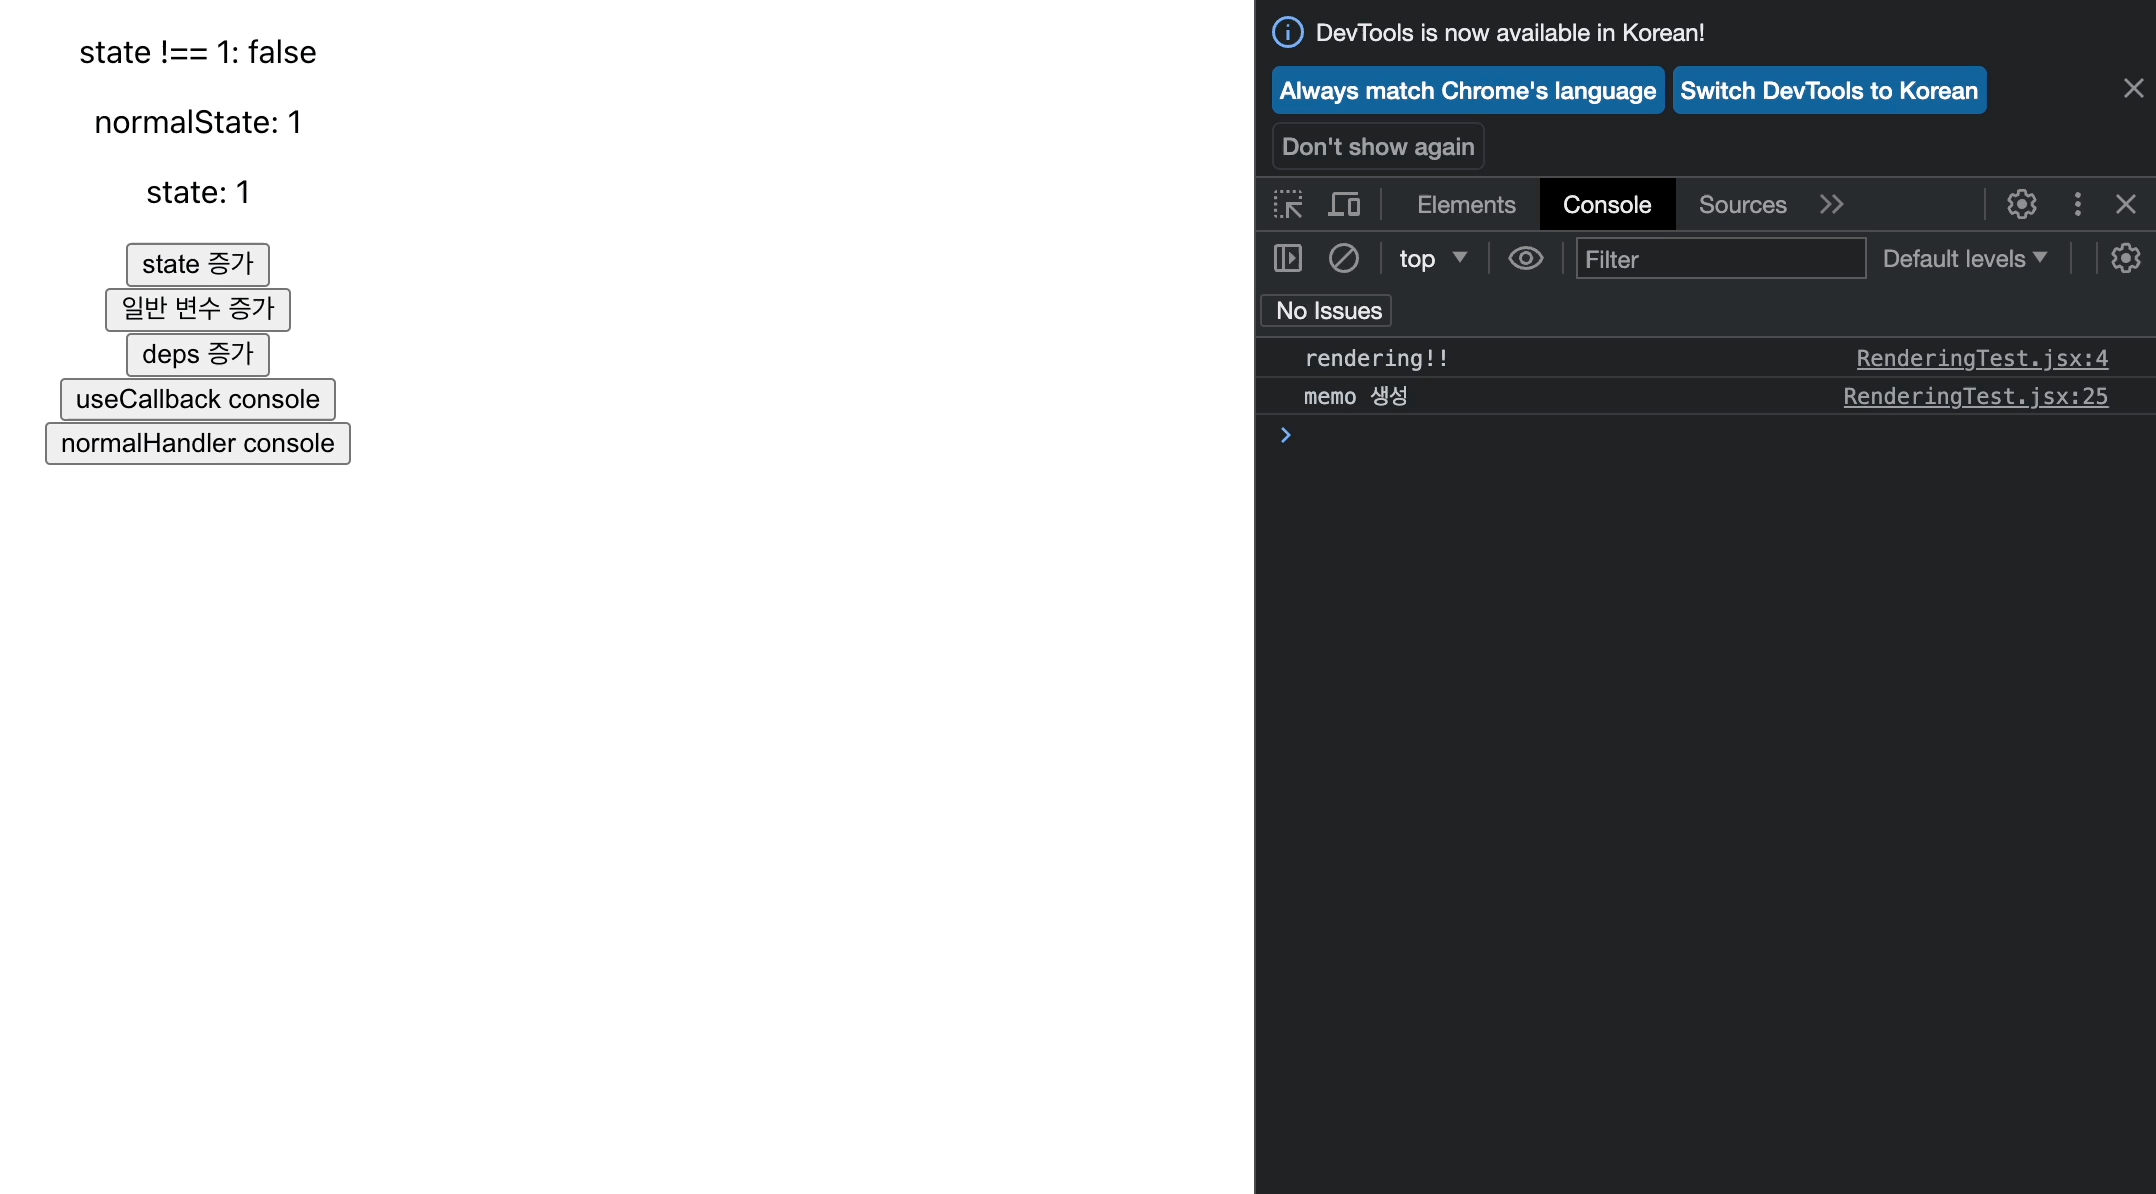2156x1194 pixels.
Task: Open the three-dot customize DevTools menu
Action: (x=2077, y=205)
